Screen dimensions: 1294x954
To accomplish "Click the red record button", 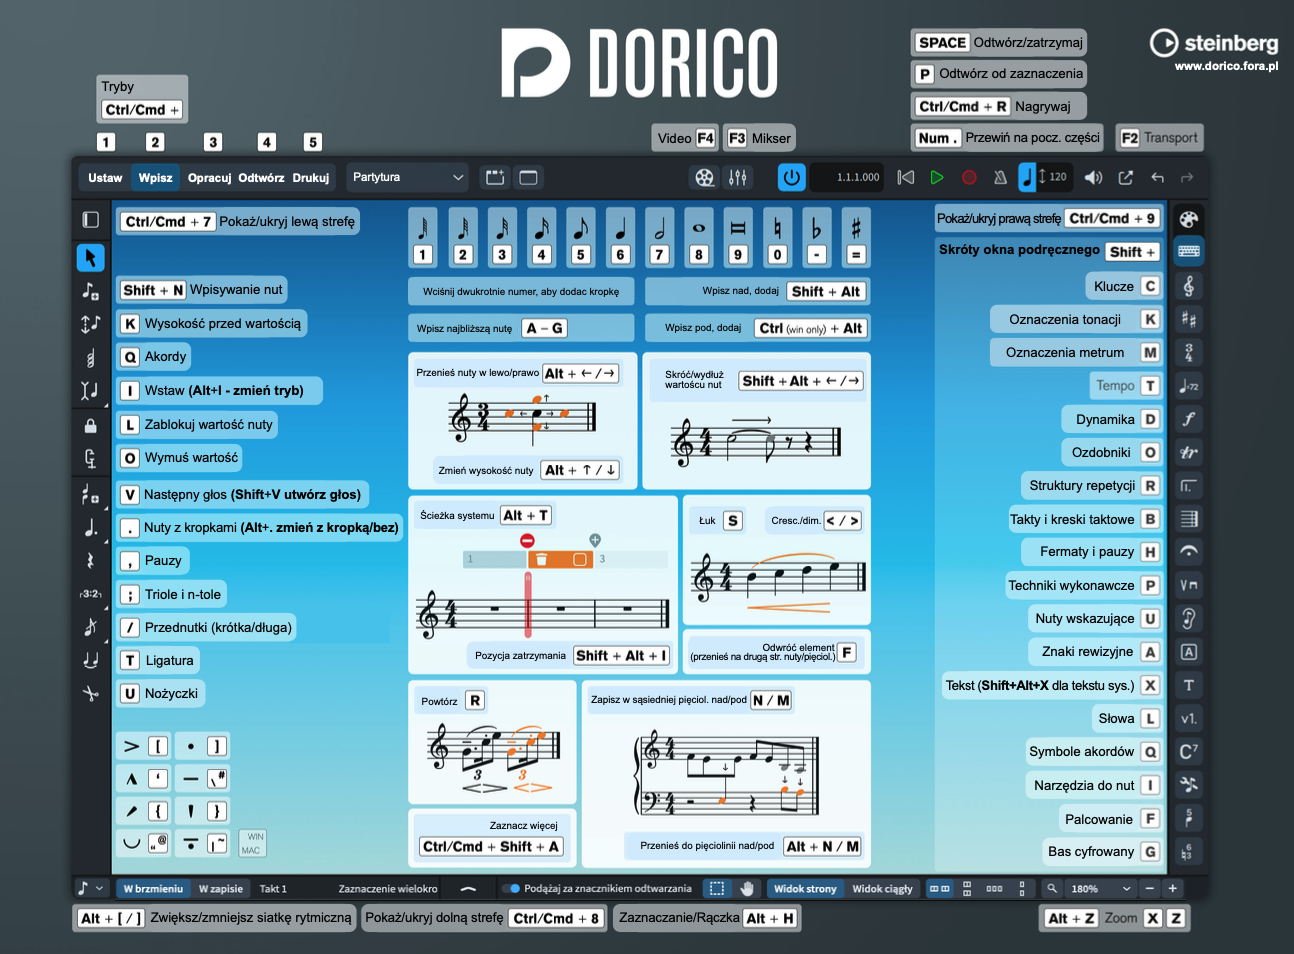I will click(x=969, y=178).
